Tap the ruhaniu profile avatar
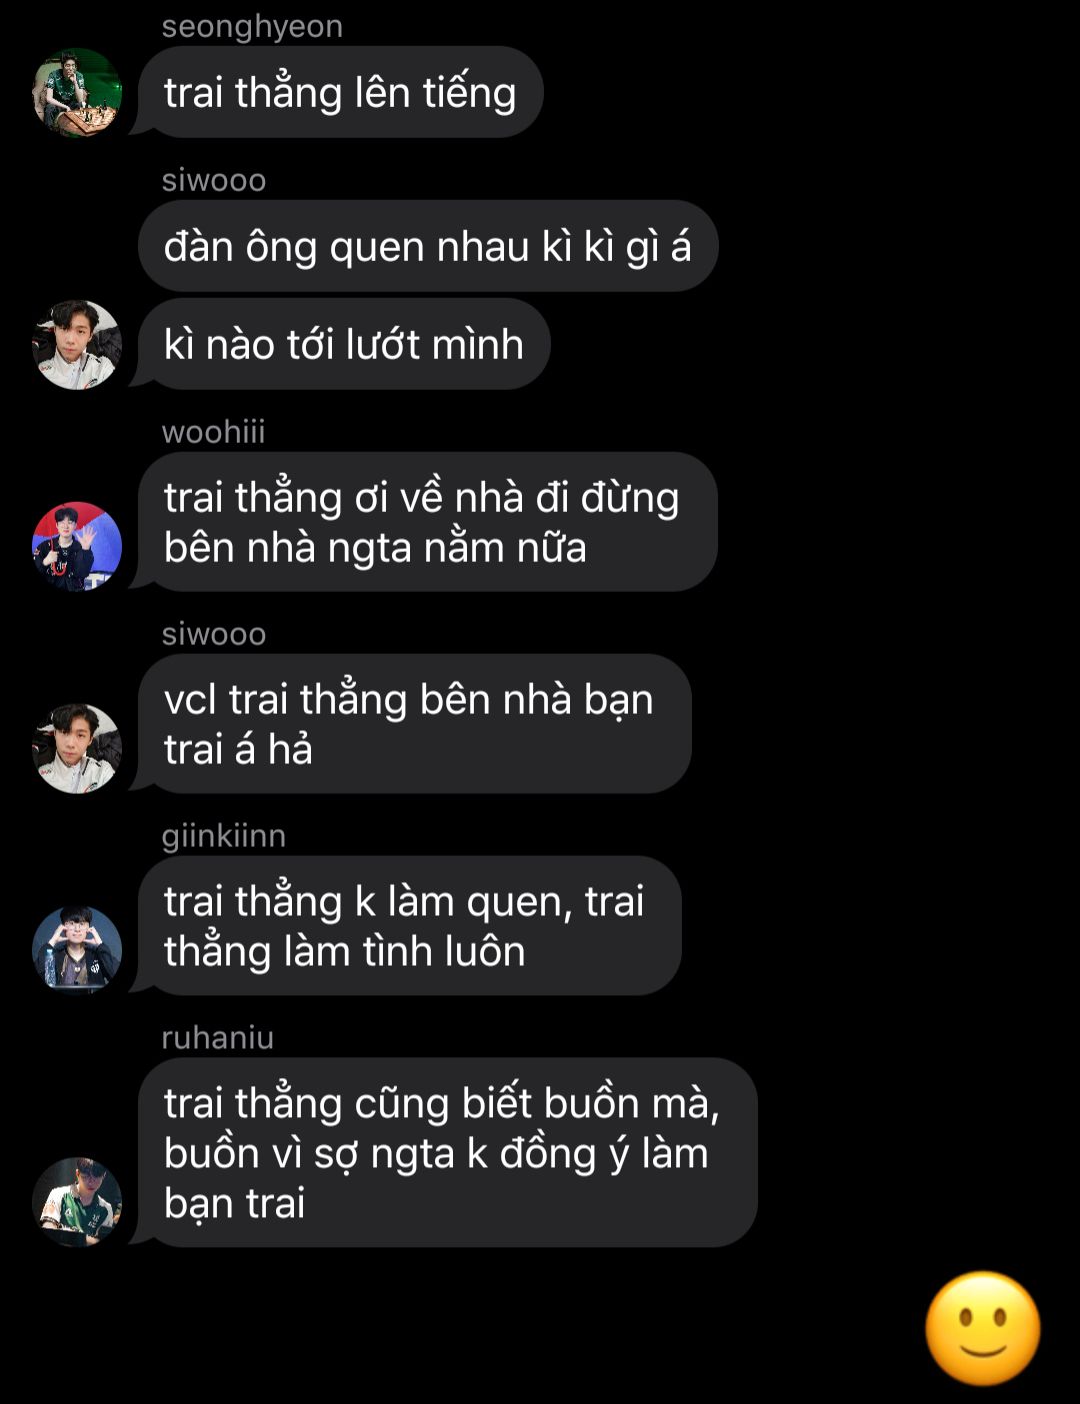1080x1404 pixels. click(x=77, y=1202)
